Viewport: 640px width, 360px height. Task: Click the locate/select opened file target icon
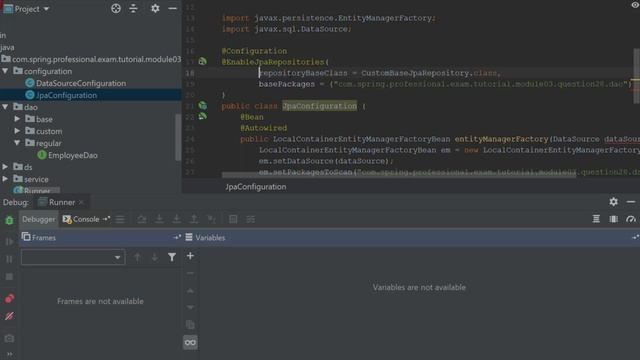116,9
